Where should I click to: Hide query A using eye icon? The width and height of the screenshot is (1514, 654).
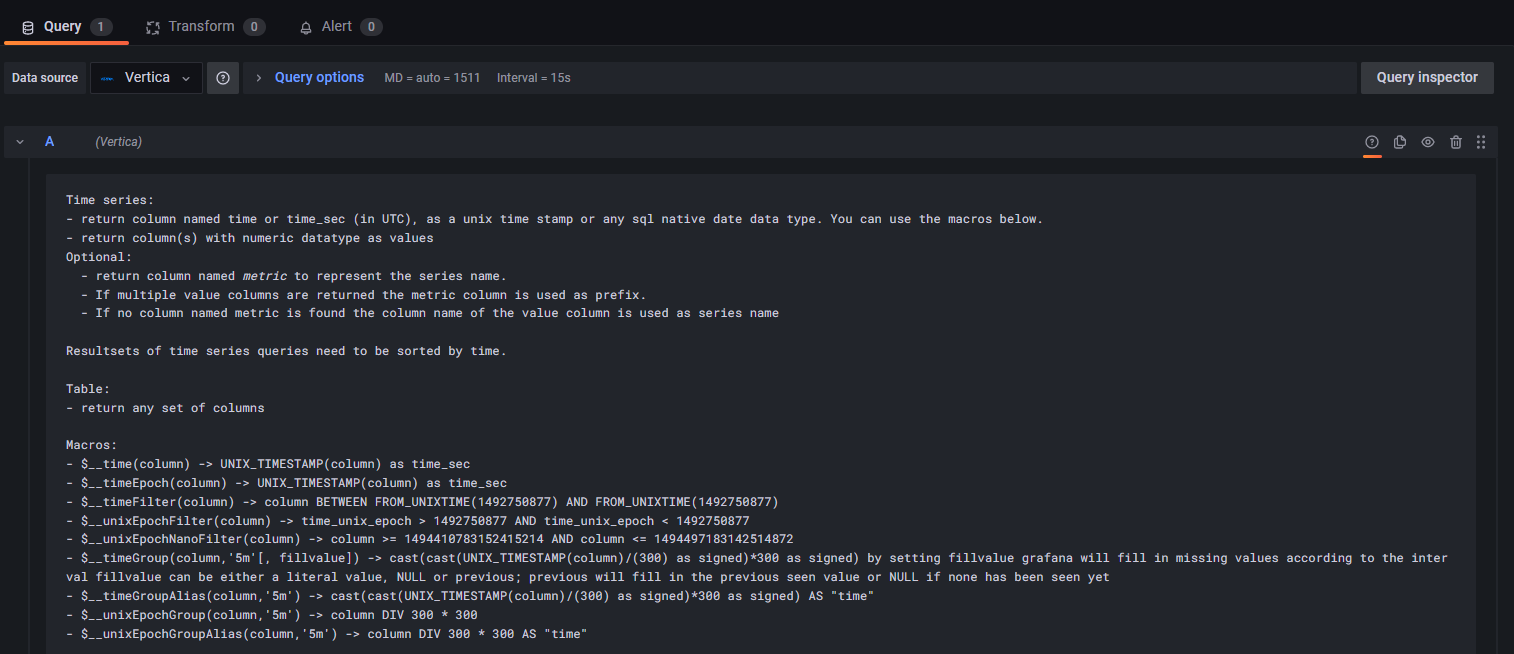pos(1428,142)
